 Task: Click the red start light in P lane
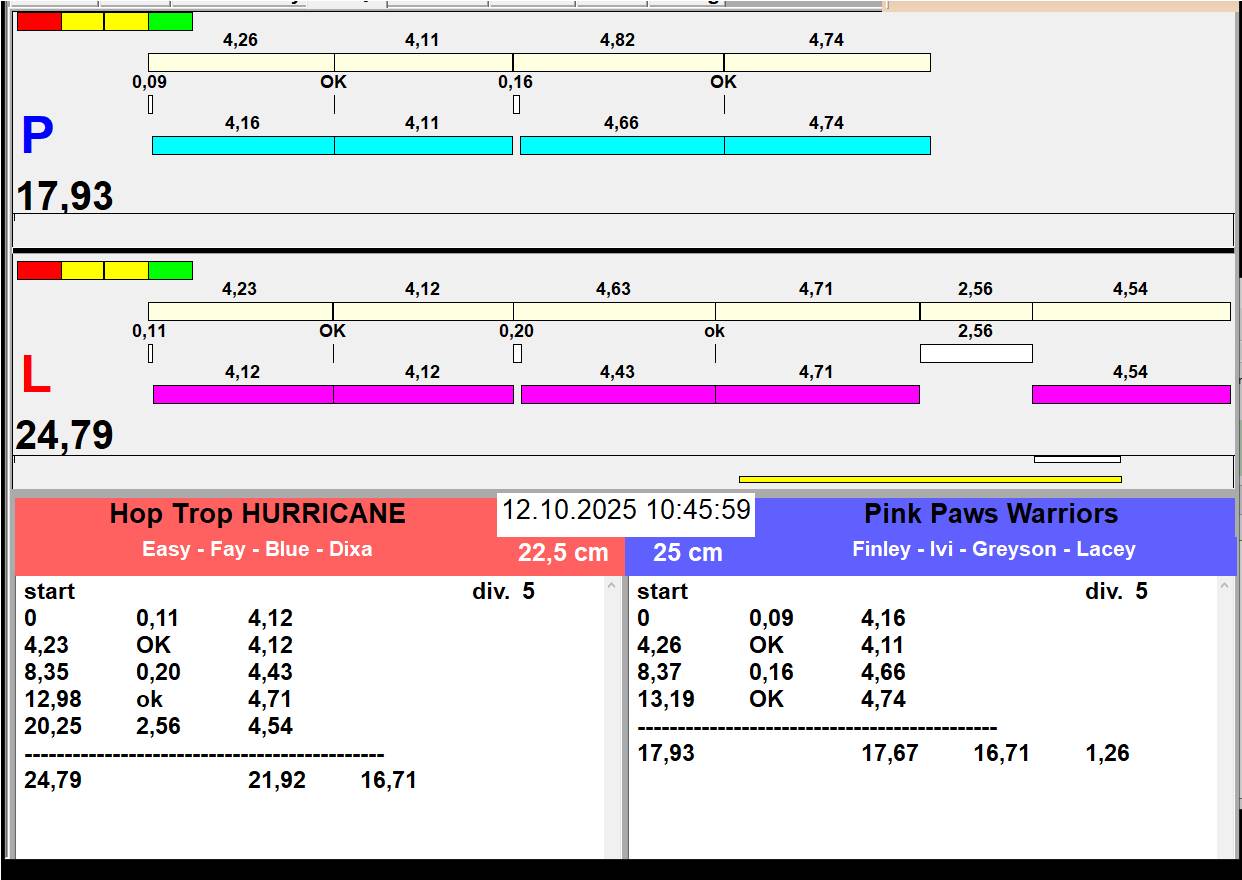[x=39, y=22]
